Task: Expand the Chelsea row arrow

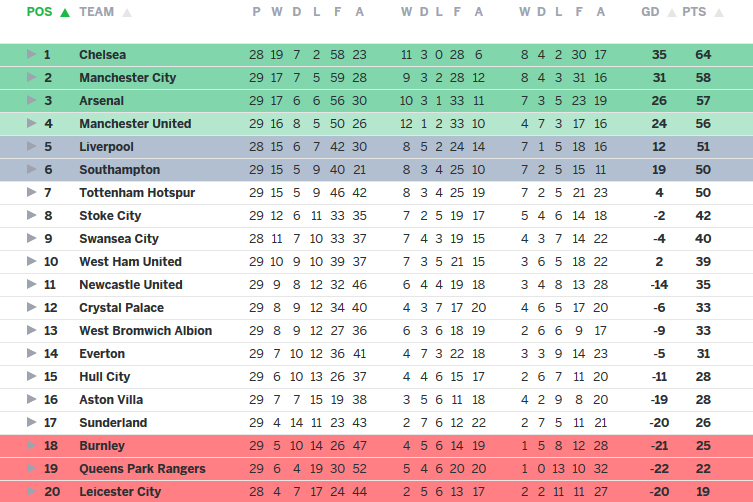Action: (31, 54)
